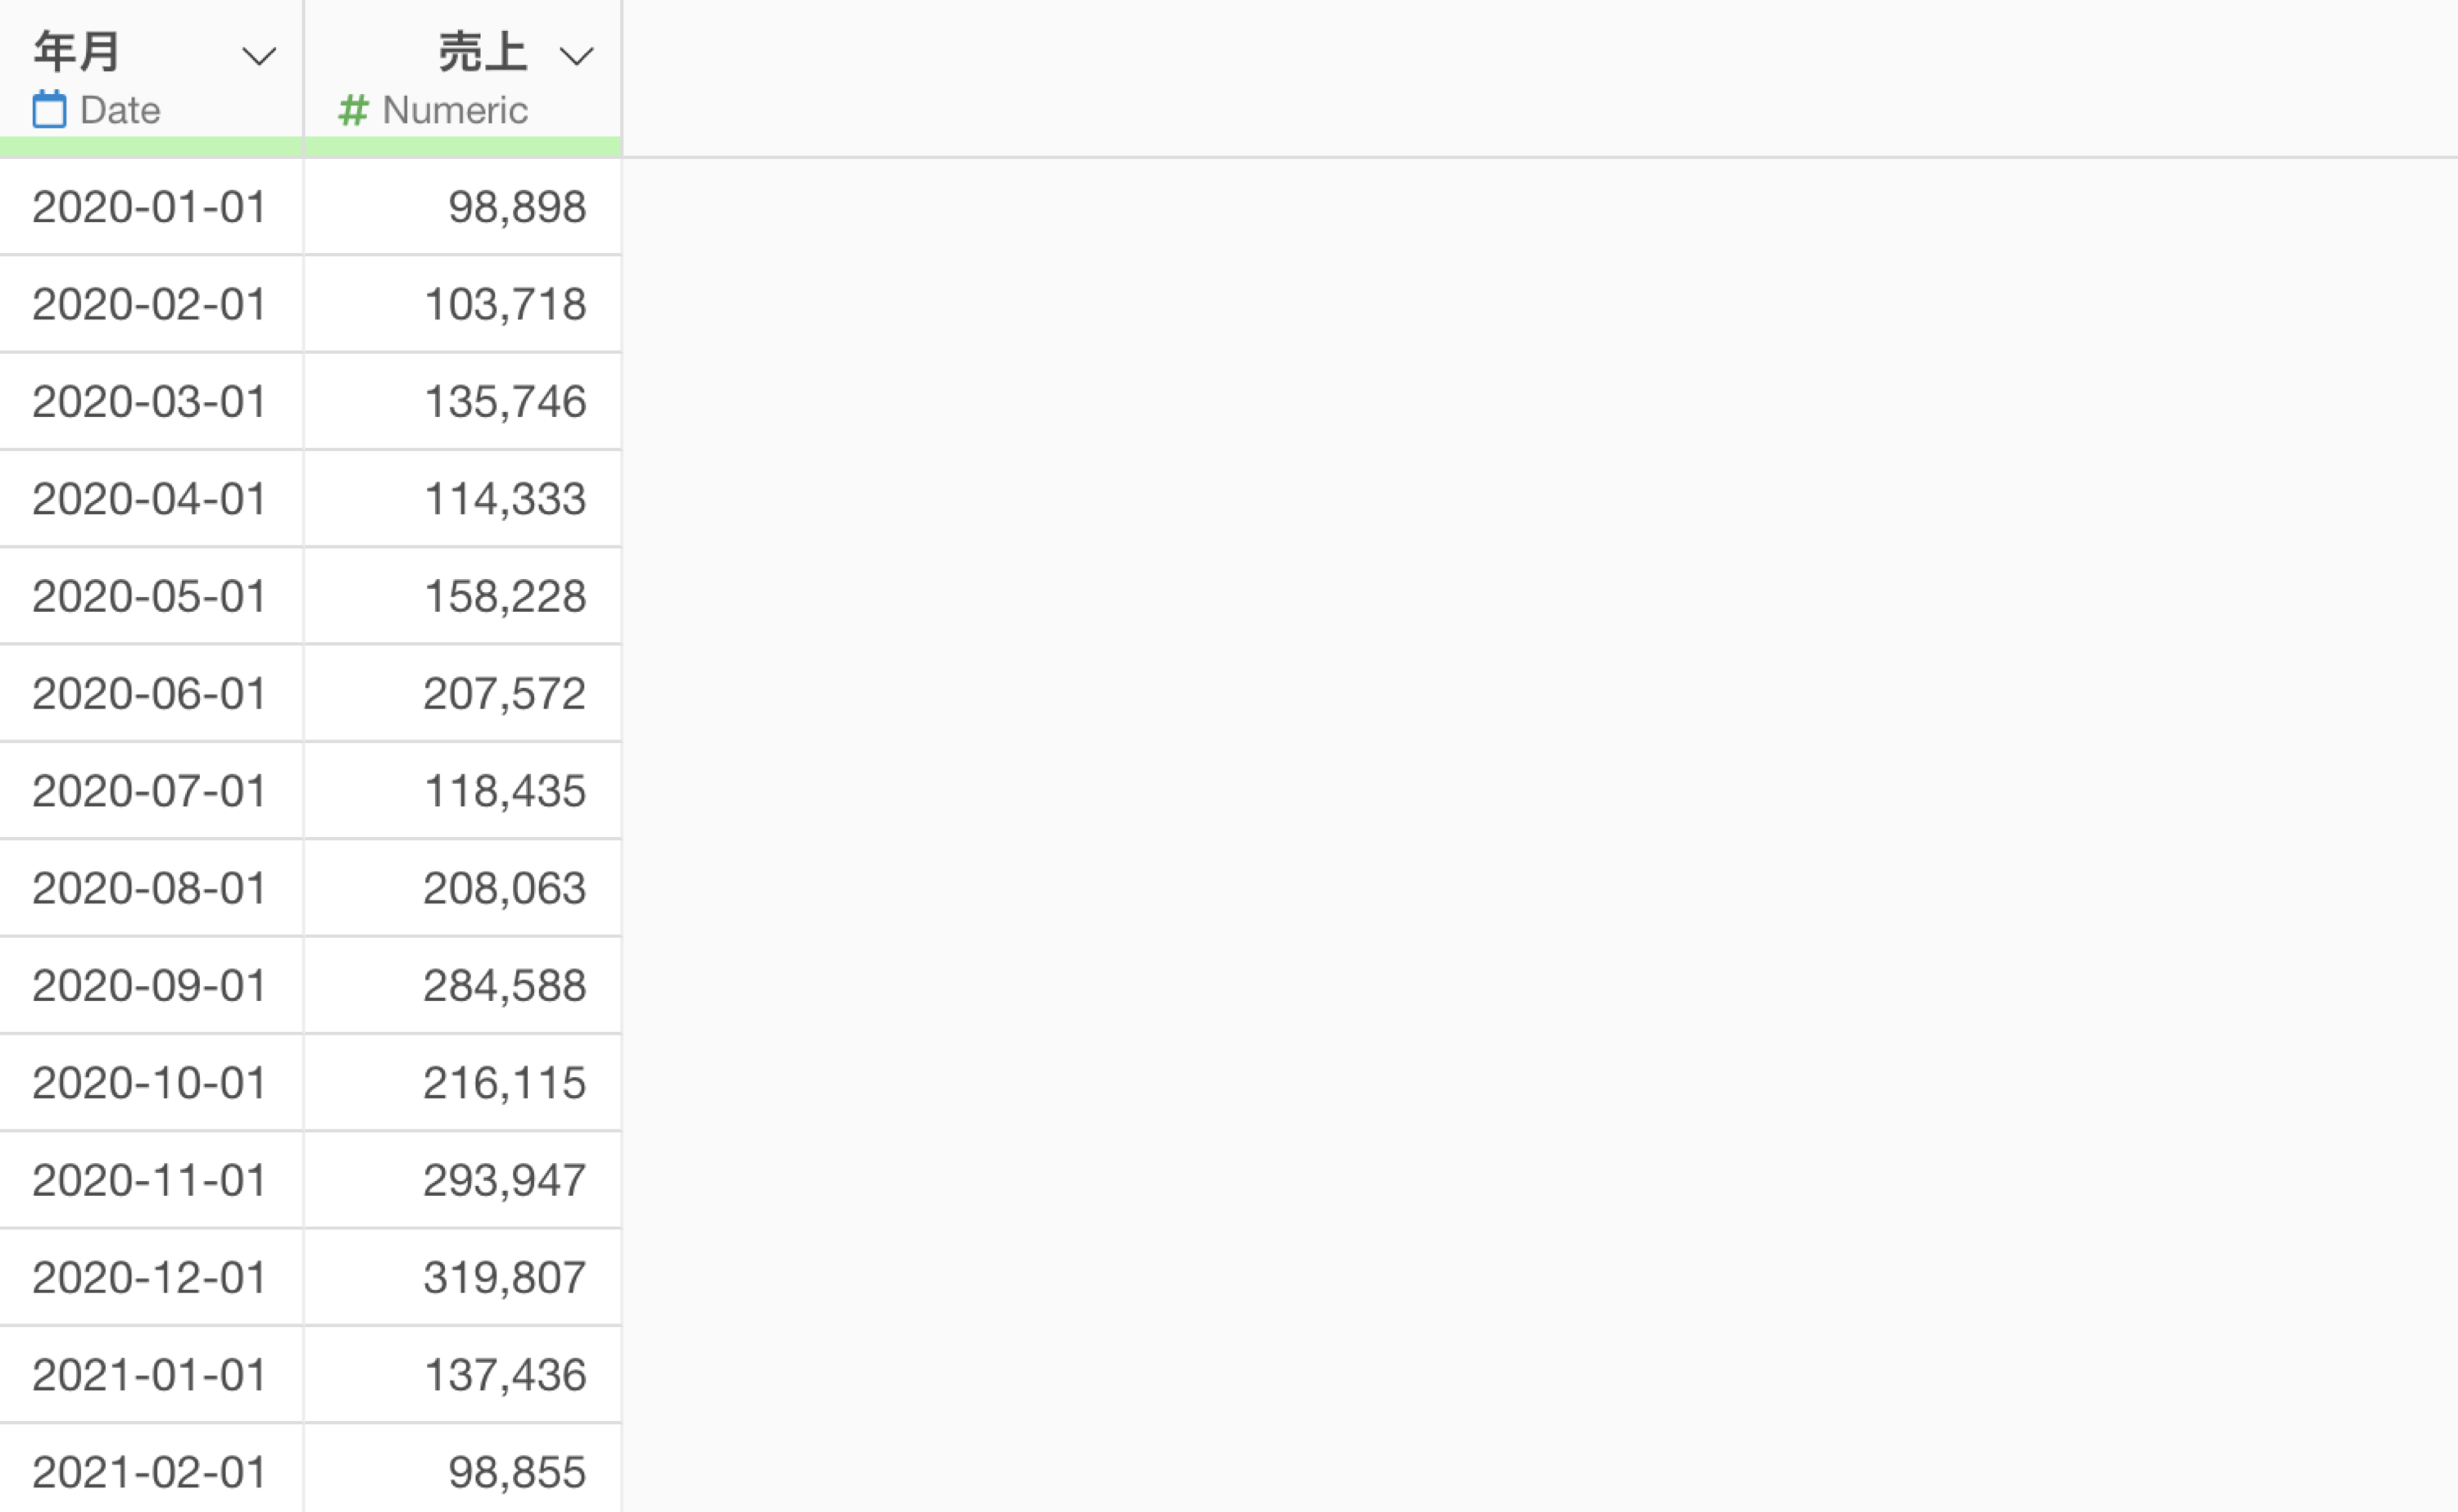2458x1512 pixels.
Task: Select the date cell 2020-11-01
Action: 151,1180
